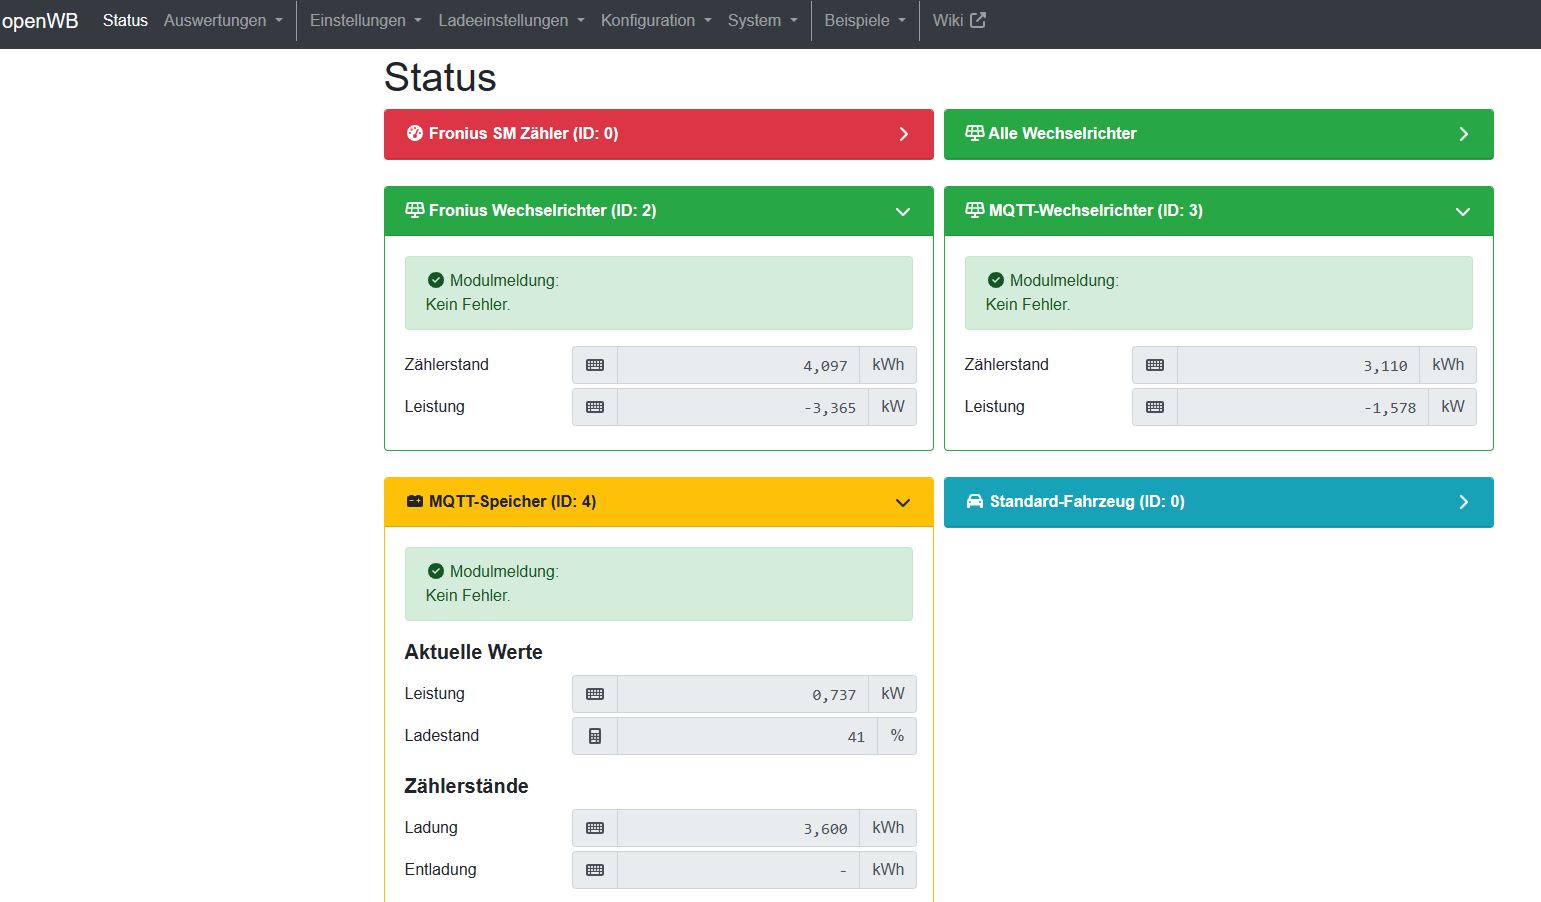Image resolution: width=1541 pixels, height=902 pixels.
Task: Click keyboard icon beside Fronius Wechselrichter Zählerstand
Action: click(x=595, y=365)
